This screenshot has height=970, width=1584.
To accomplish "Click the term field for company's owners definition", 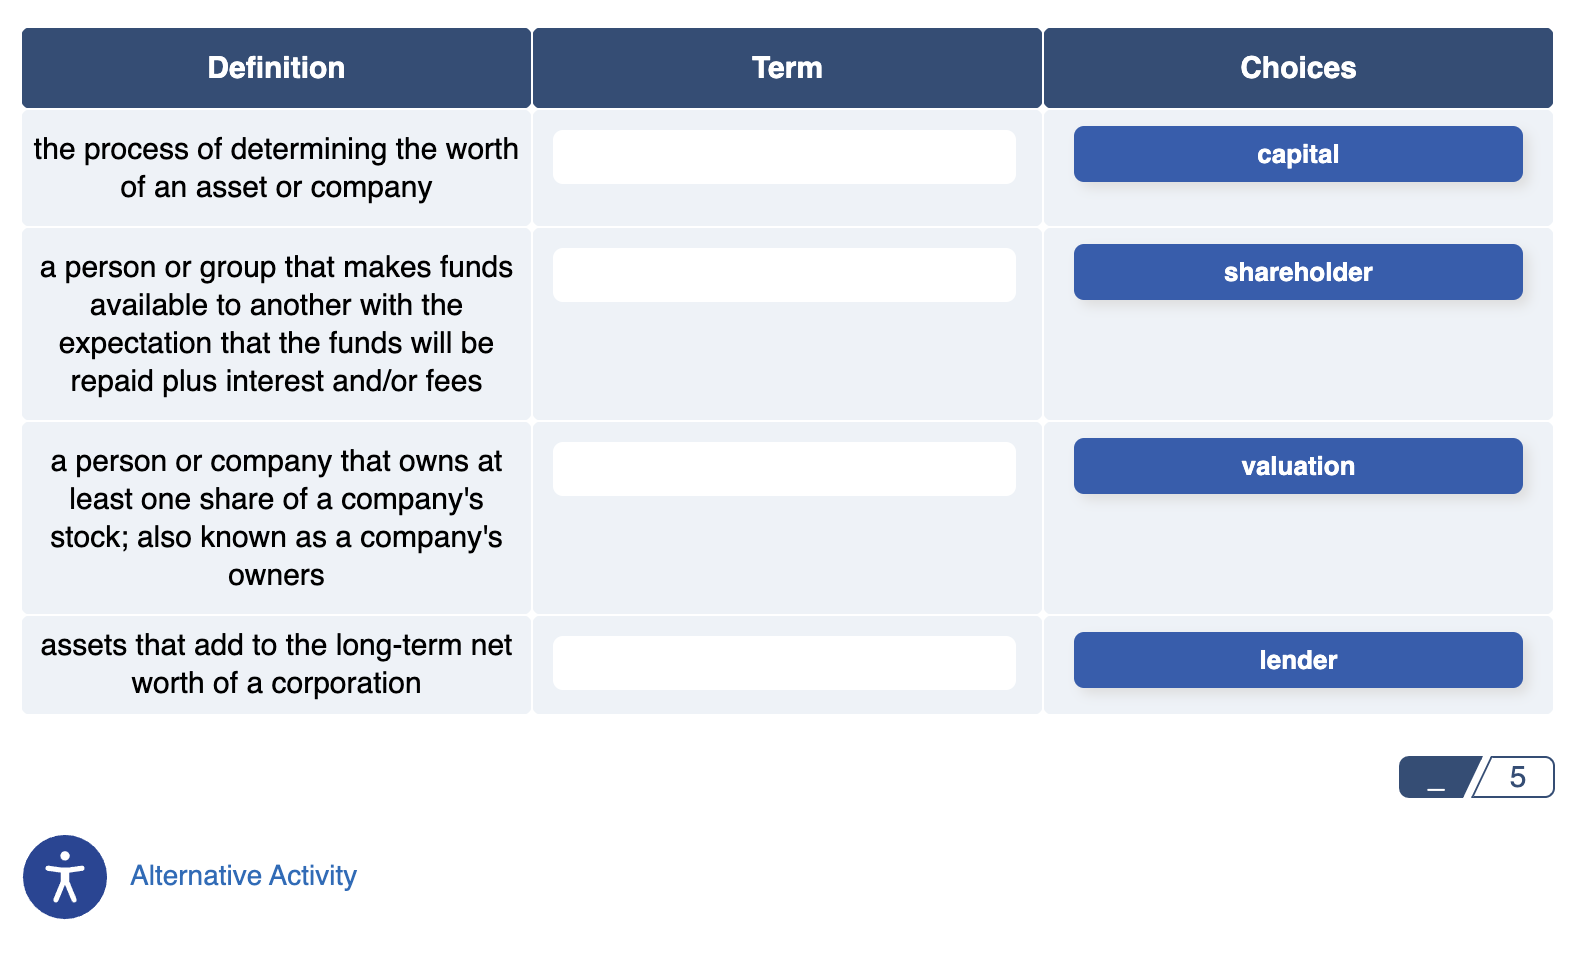I will (784, 469).
